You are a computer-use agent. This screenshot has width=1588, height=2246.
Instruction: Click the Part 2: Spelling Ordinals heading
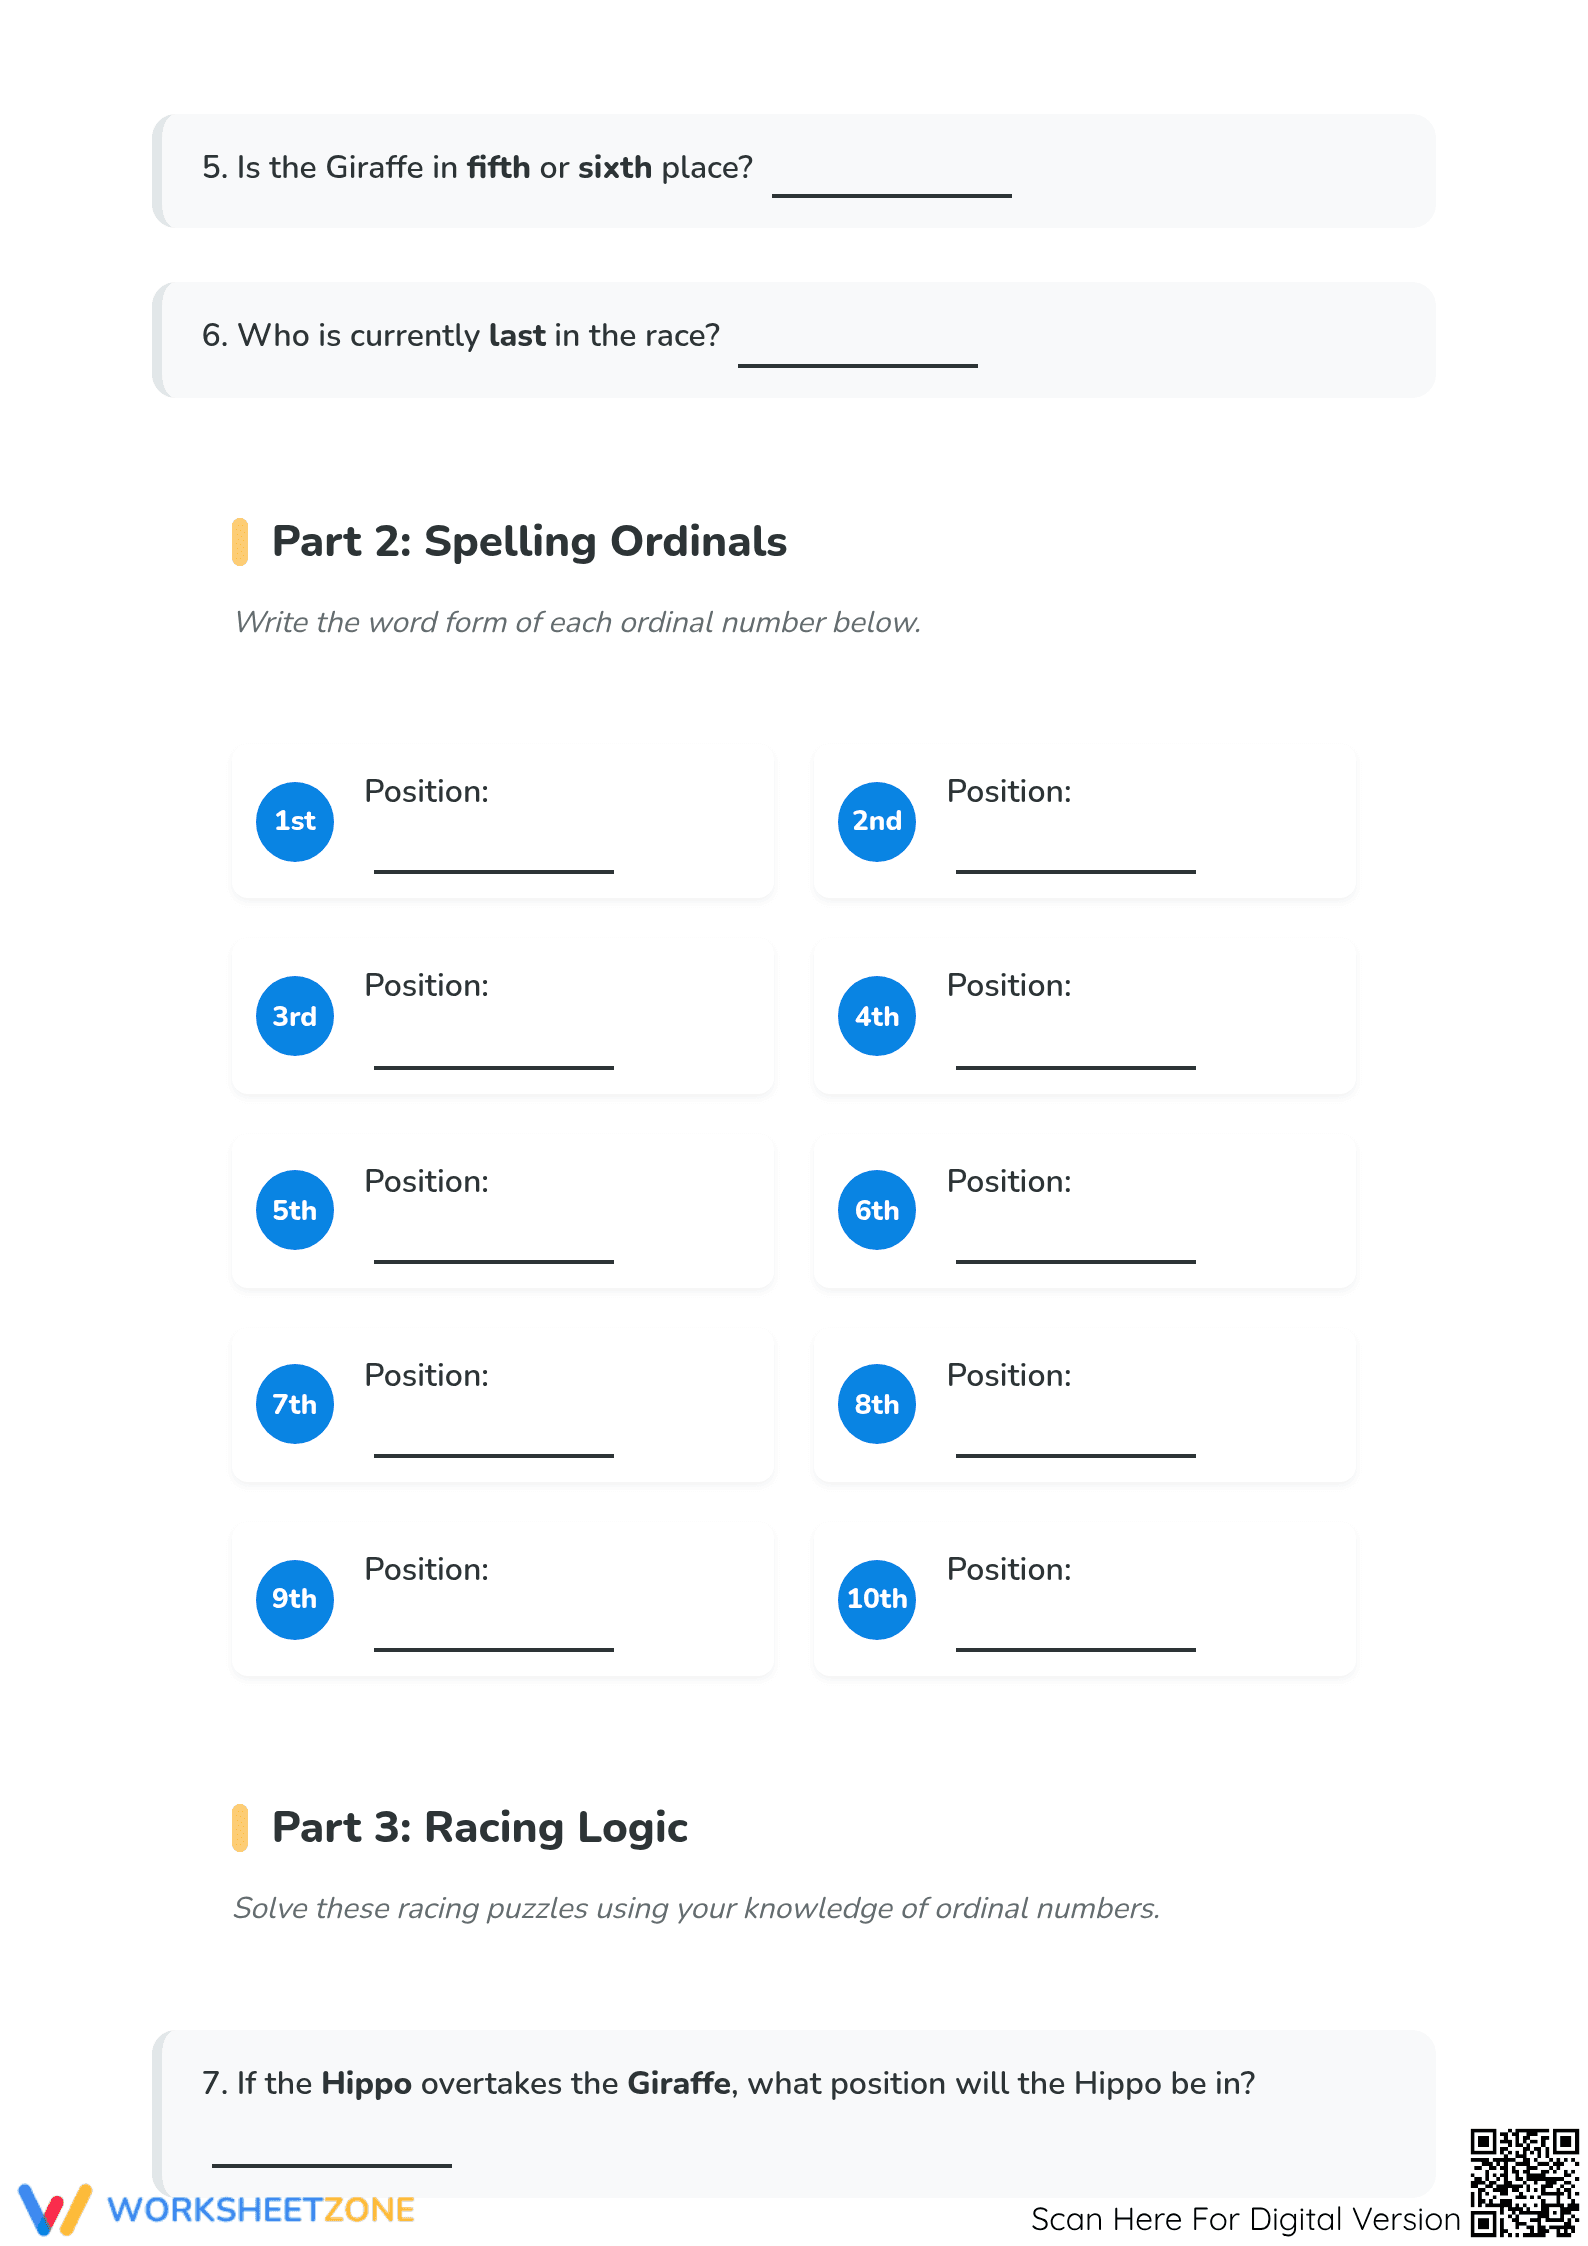(x=529, y=541)
